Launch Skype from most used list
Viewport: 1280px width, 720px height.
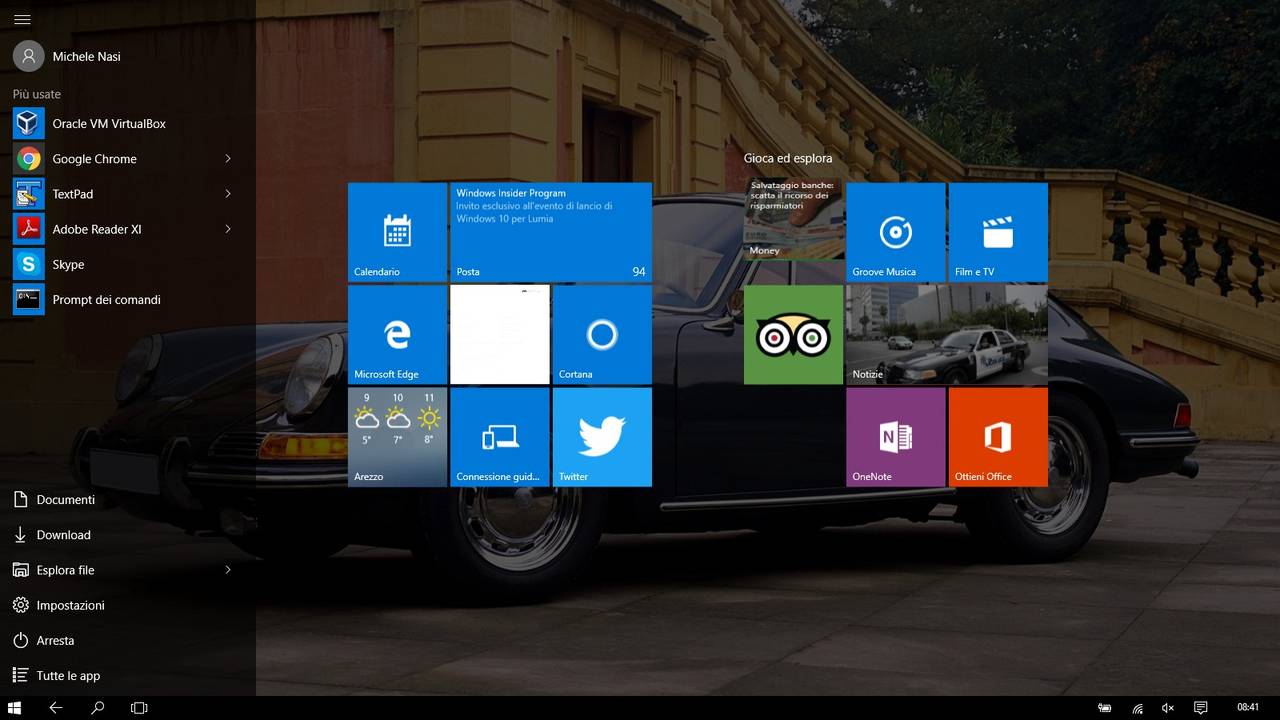(68, 265)
